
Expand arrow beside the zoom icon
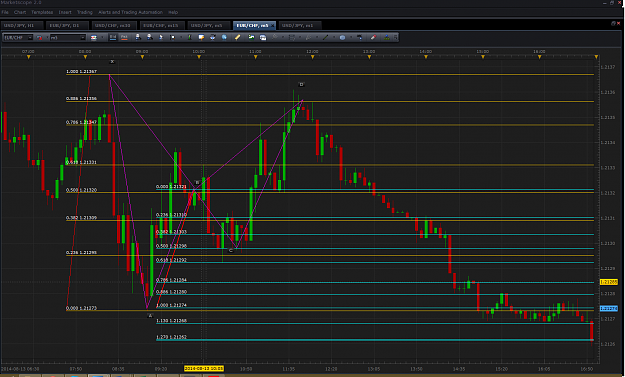coord(283,37)
